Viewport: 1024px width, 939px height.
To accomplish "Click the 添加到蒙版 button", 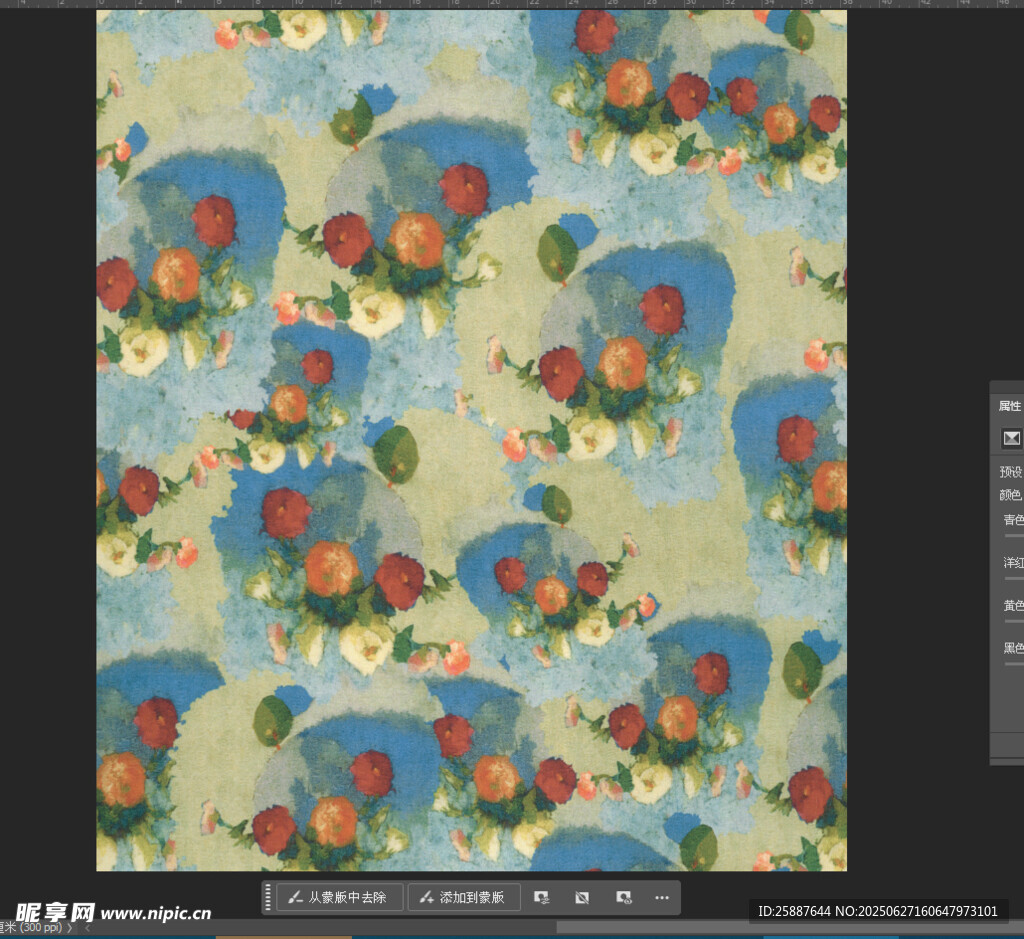I will tap(463, 897).
